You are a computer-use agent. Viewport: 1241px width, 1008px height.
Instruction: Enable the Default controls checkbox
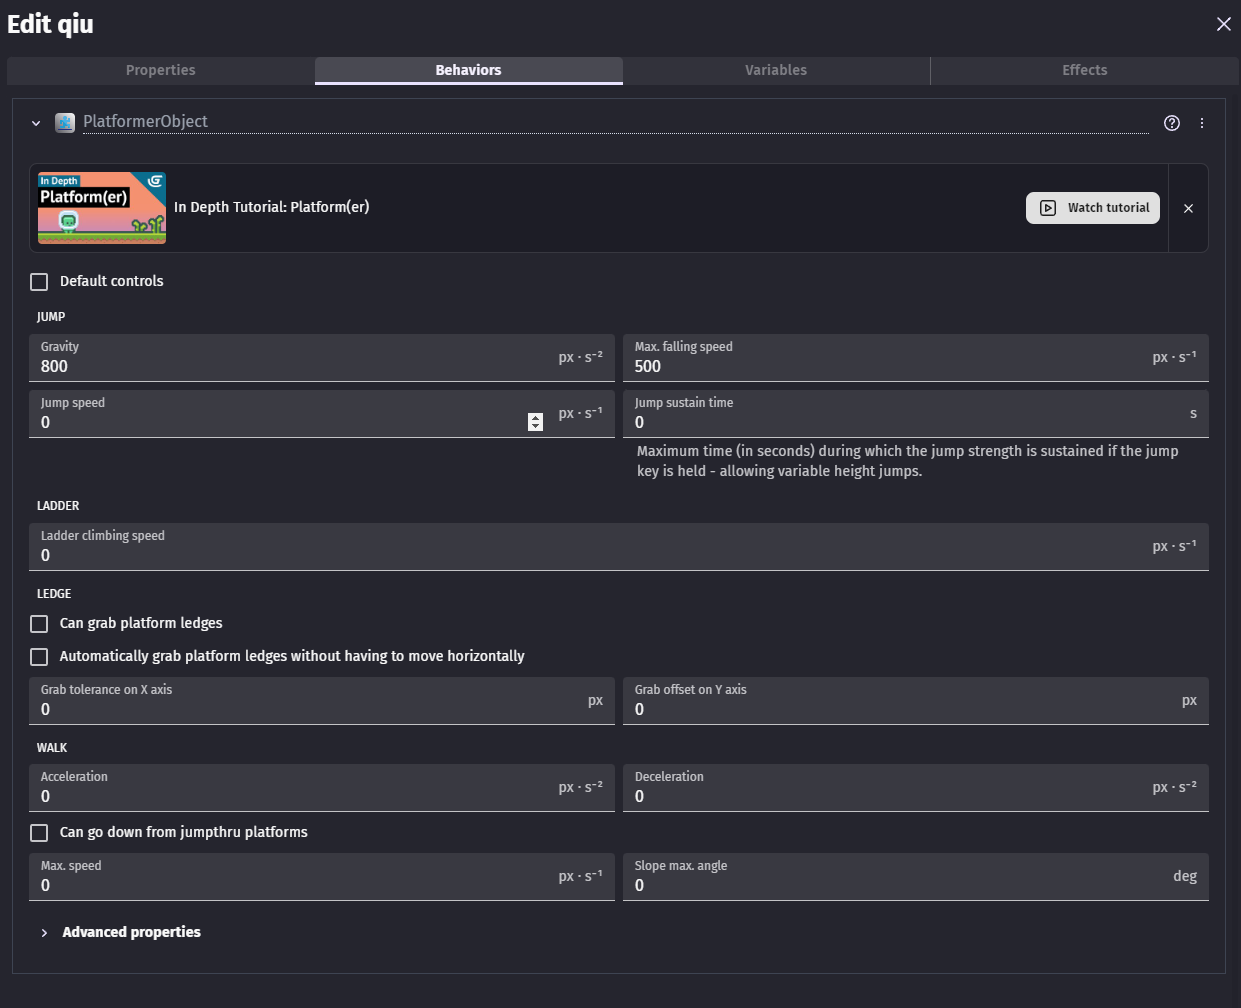(x=39, y=282)
